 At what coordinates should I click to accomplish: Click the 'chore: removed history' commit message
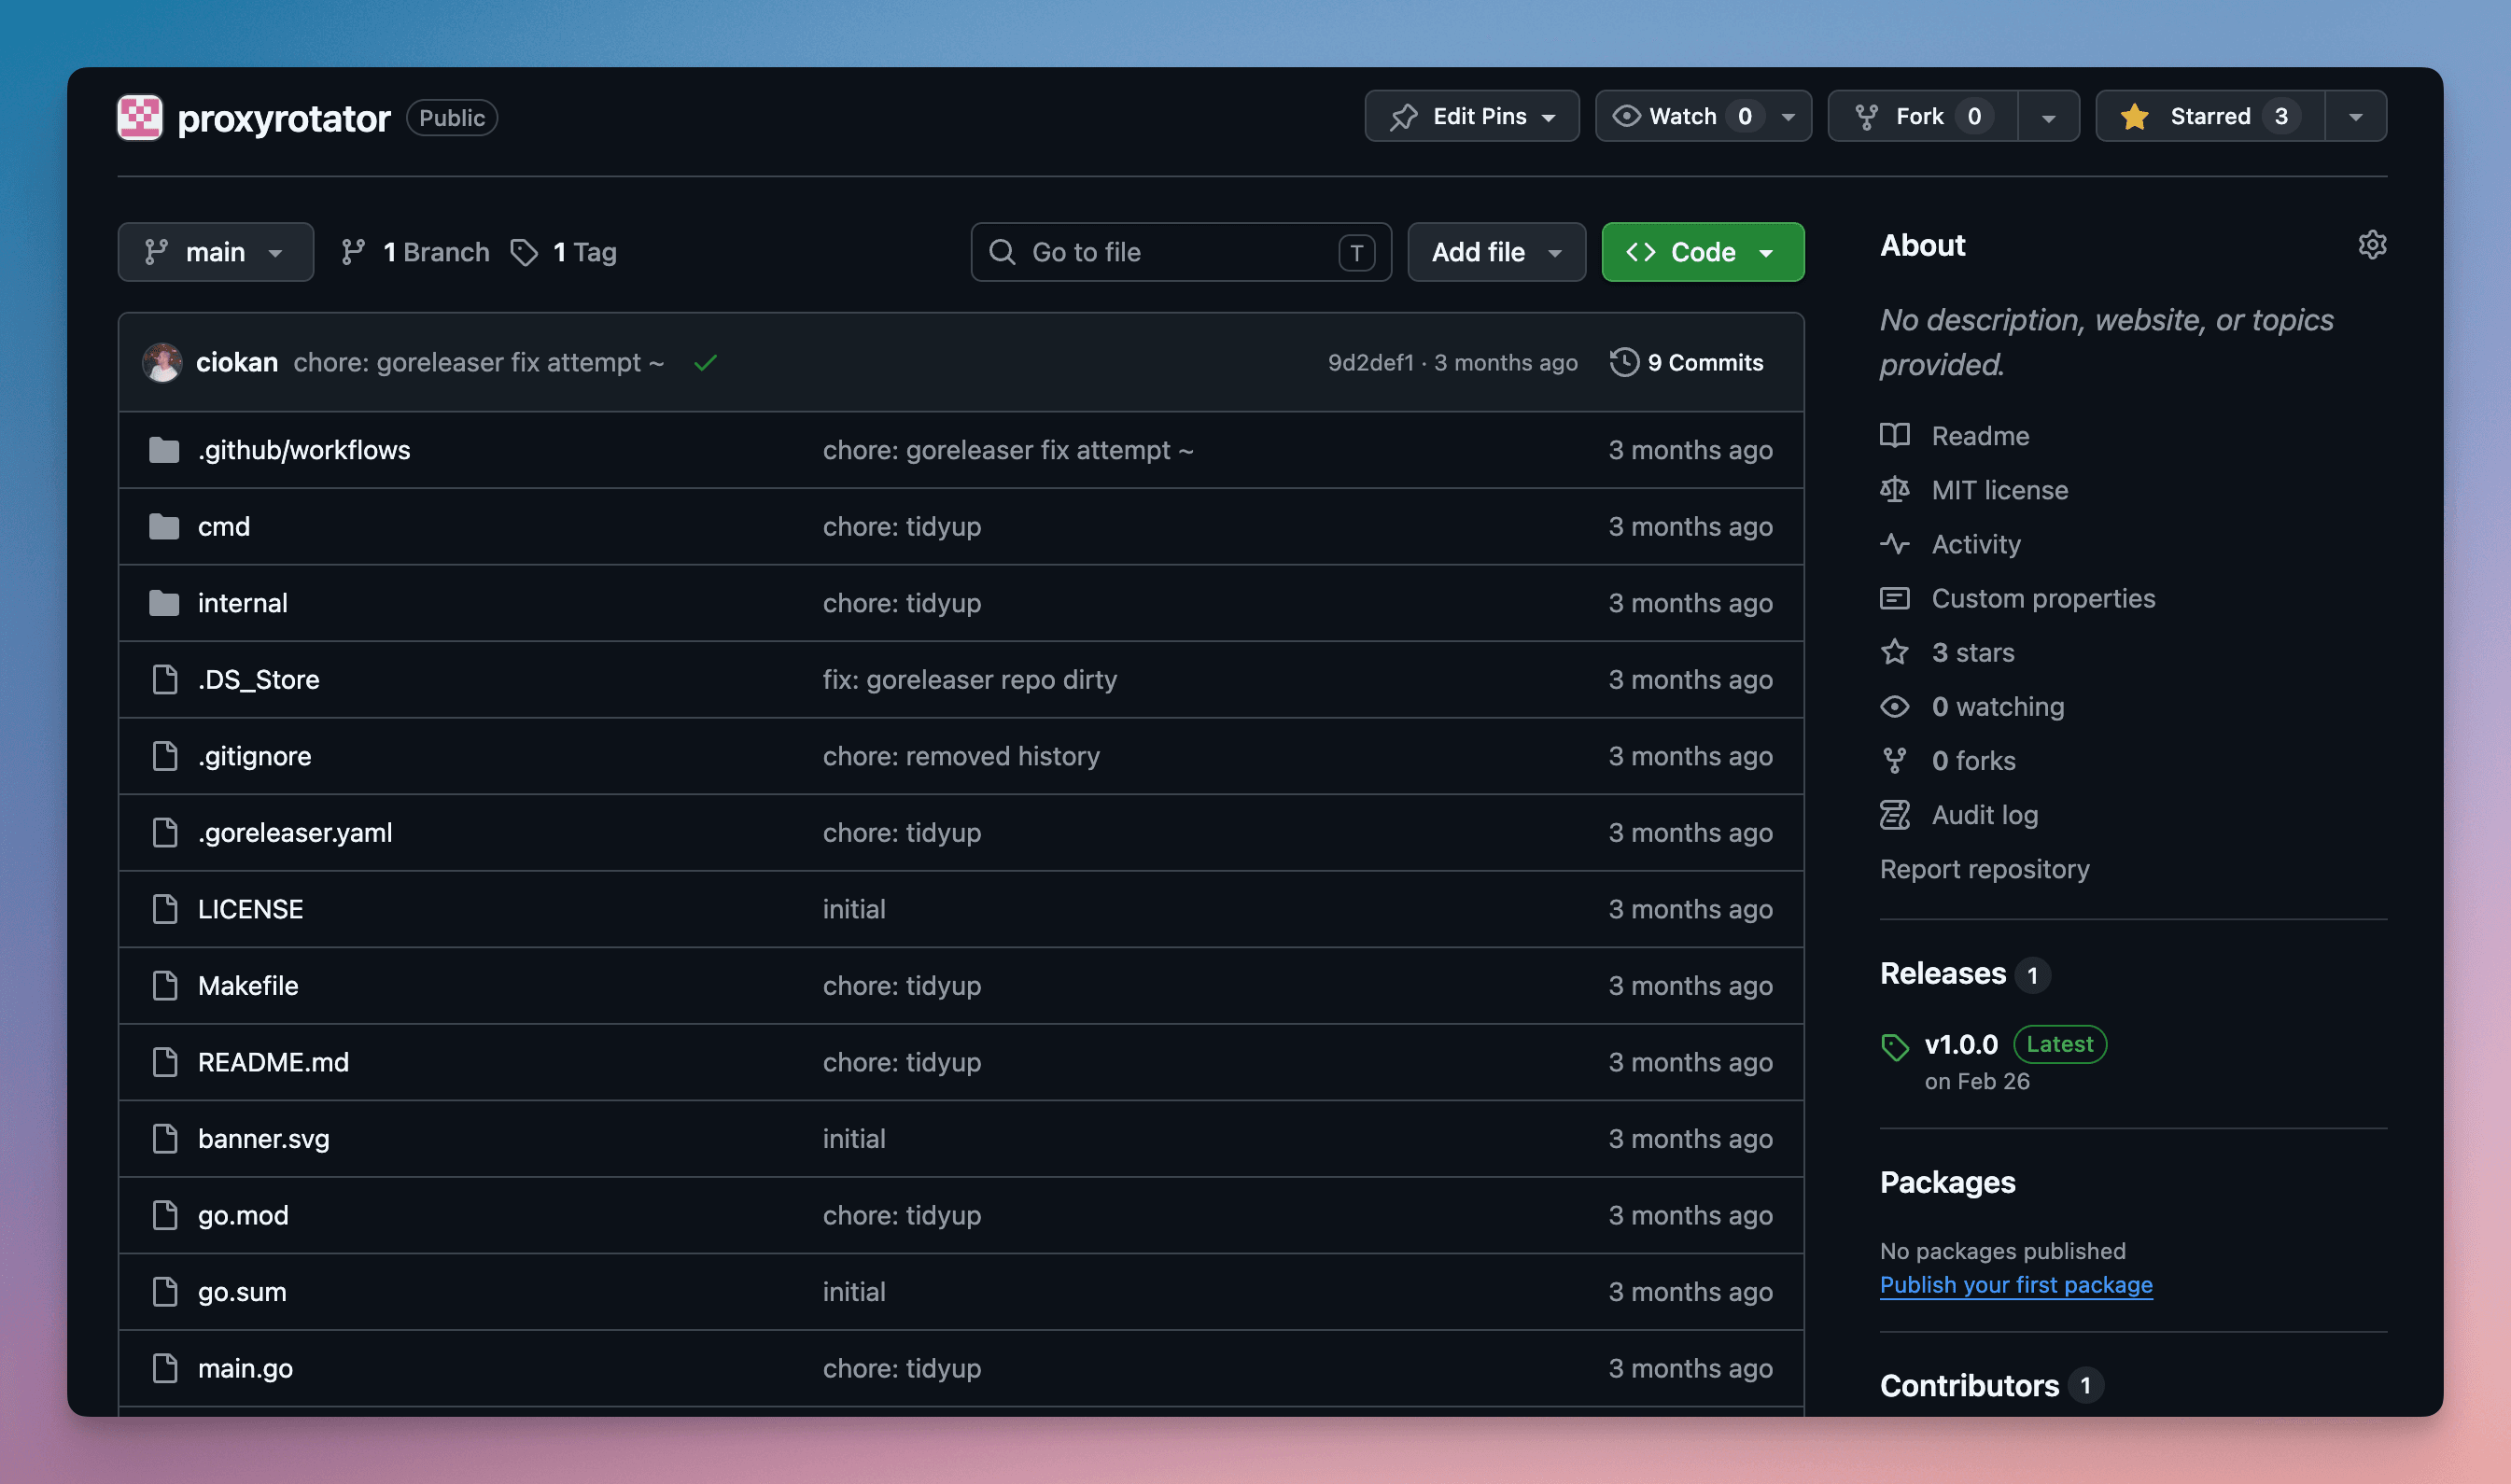tap(961, 756)
